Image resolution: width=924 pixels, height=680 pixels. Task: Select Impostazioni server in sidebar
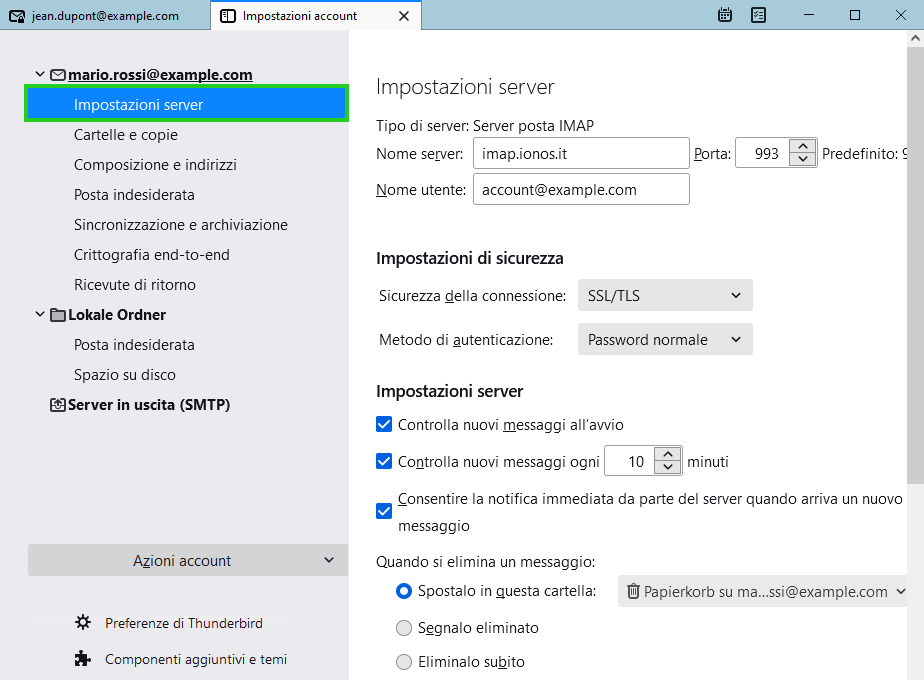(x=186, y=104)
